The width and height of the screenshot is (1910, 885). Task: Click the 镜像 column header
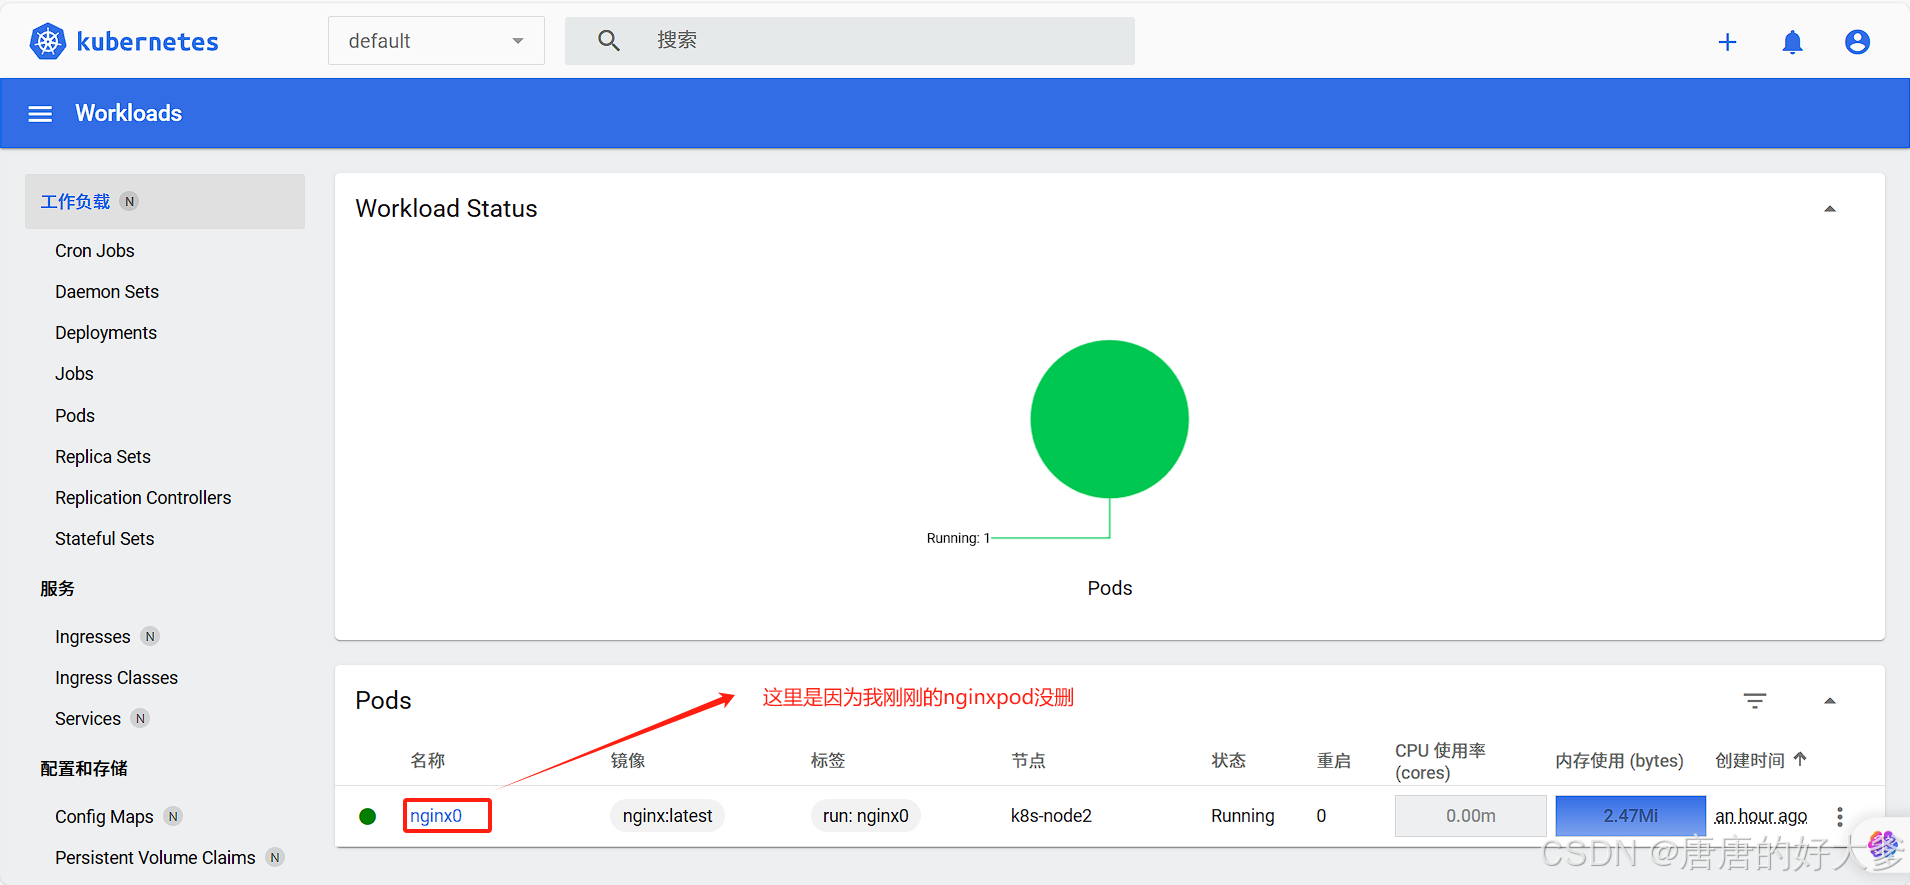[628, 761]
